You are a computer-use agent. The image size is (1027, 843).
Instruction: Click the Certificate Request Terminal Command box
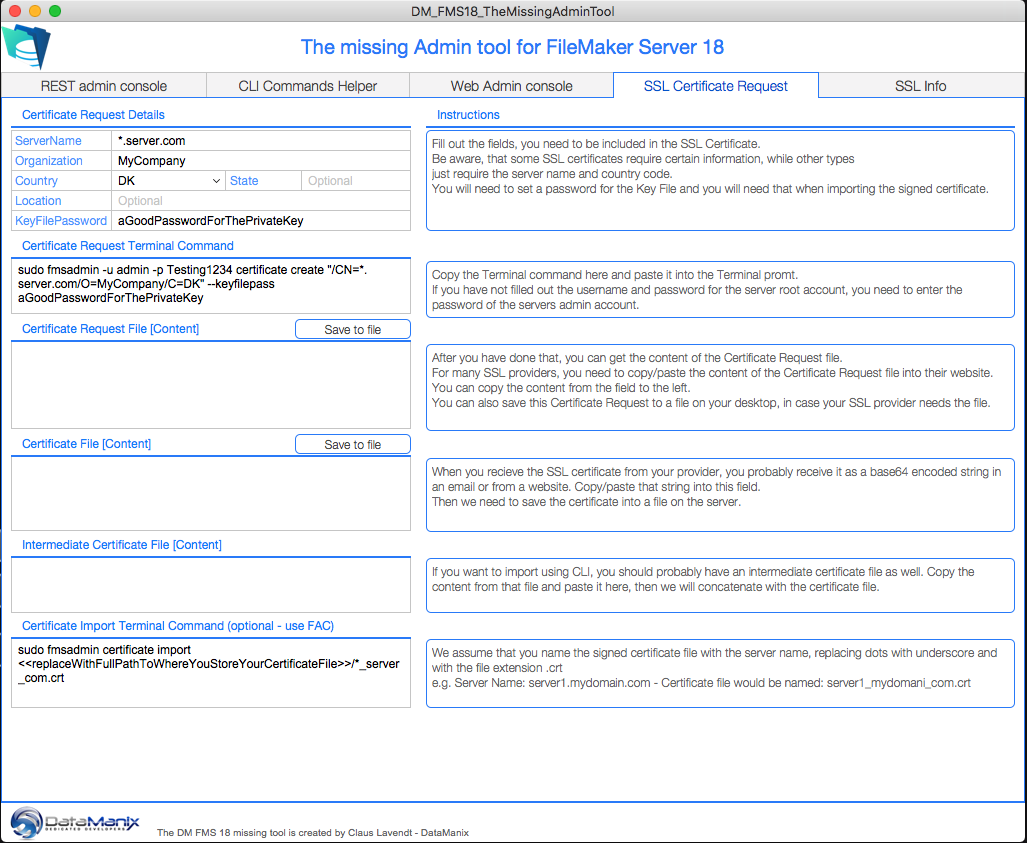click(211, 286)
